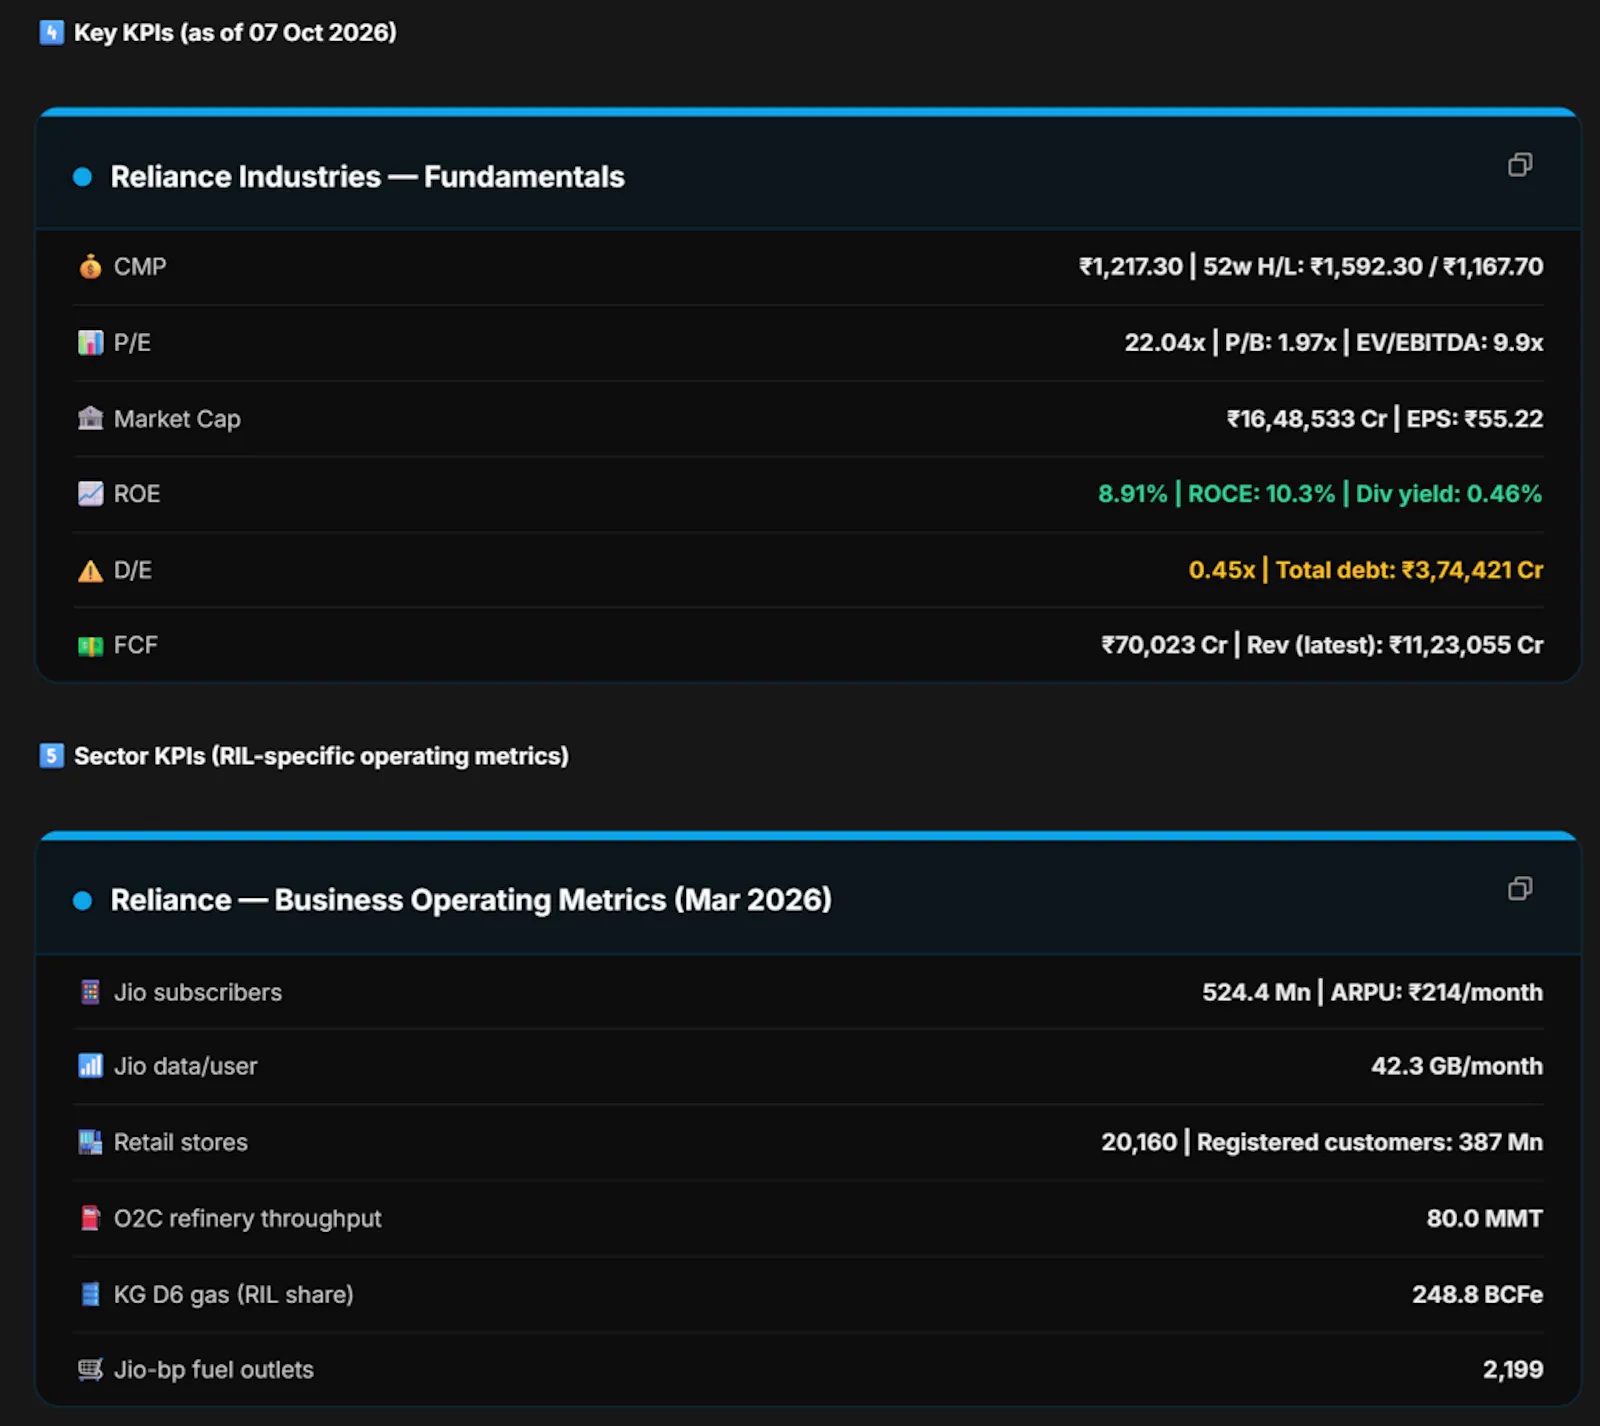
Task: Select the FCF value ₹70,023 Cr line
Action: (x=1322, y=645)
